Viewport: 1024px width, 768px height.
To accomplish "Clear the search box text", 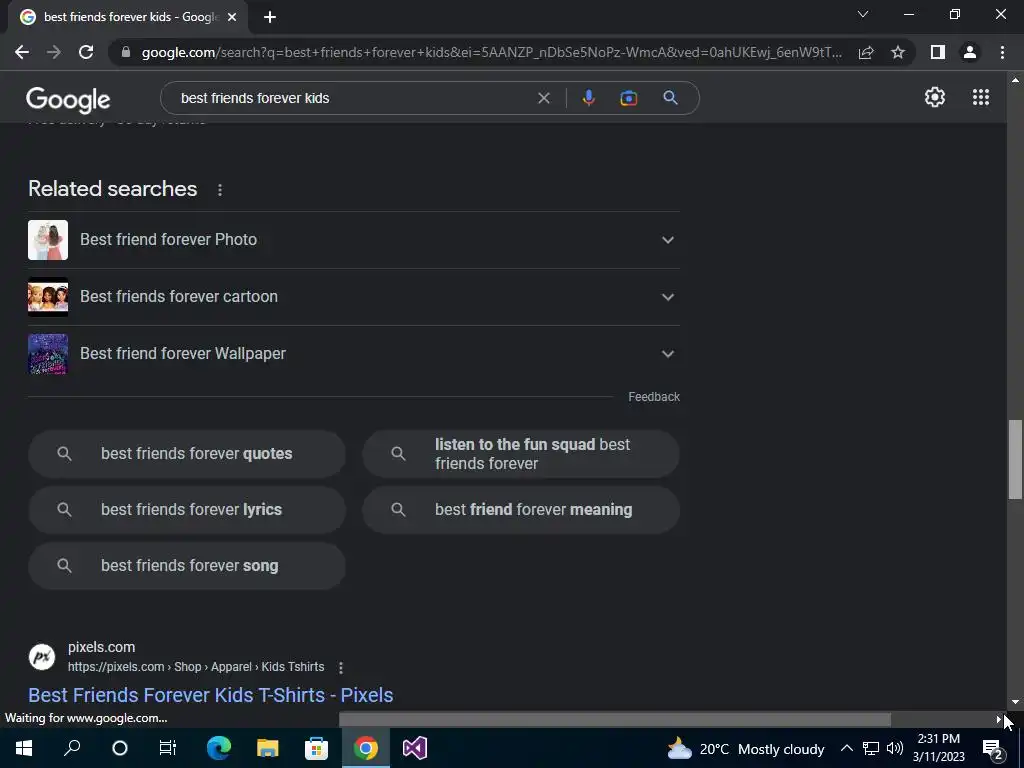I will pyautogui.click(x=543, y=98).
